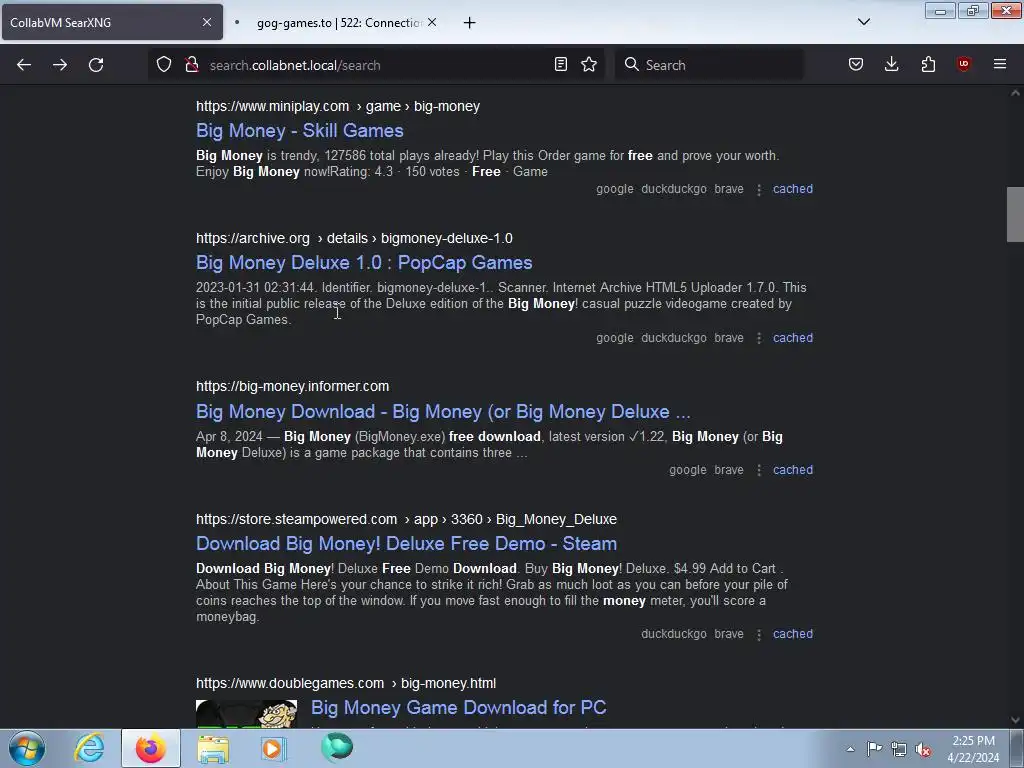Click the duckduckgo label on Steam result
Screen dimensions: 1024x768
(674, 633)
